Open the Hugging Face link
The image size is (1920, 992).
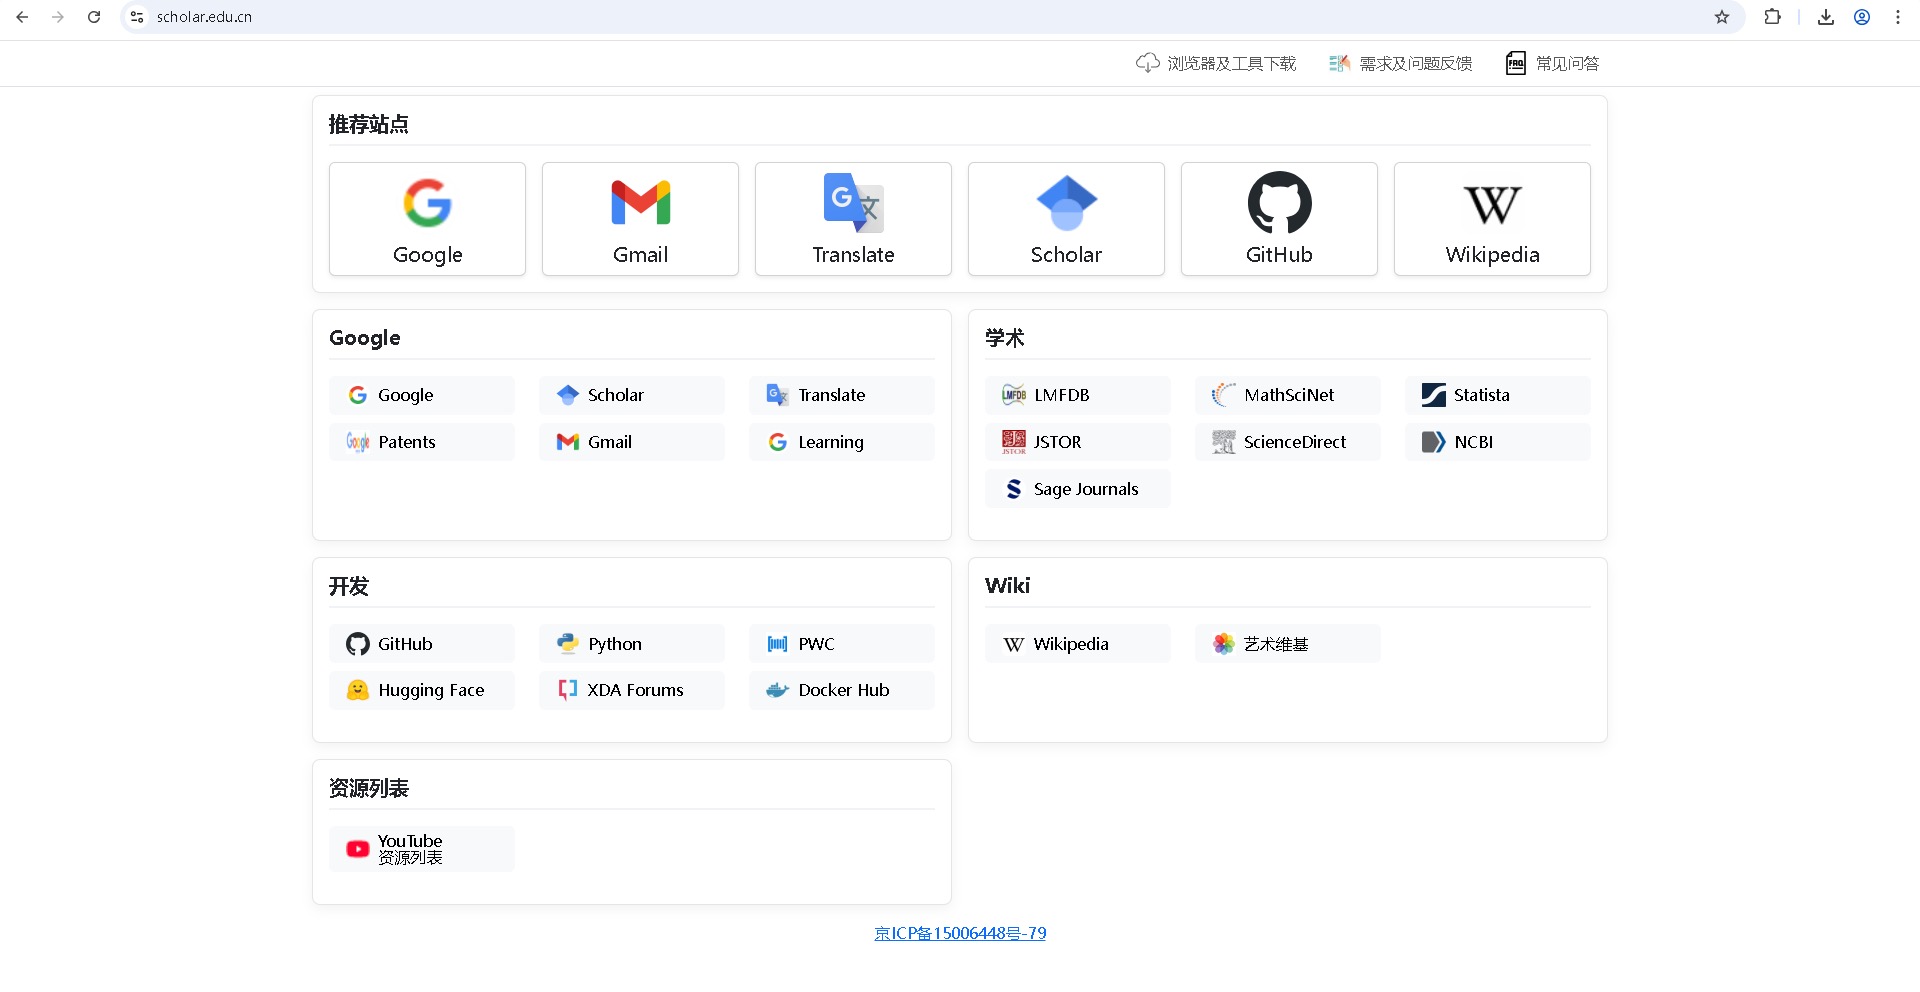[x=422, y=690]
